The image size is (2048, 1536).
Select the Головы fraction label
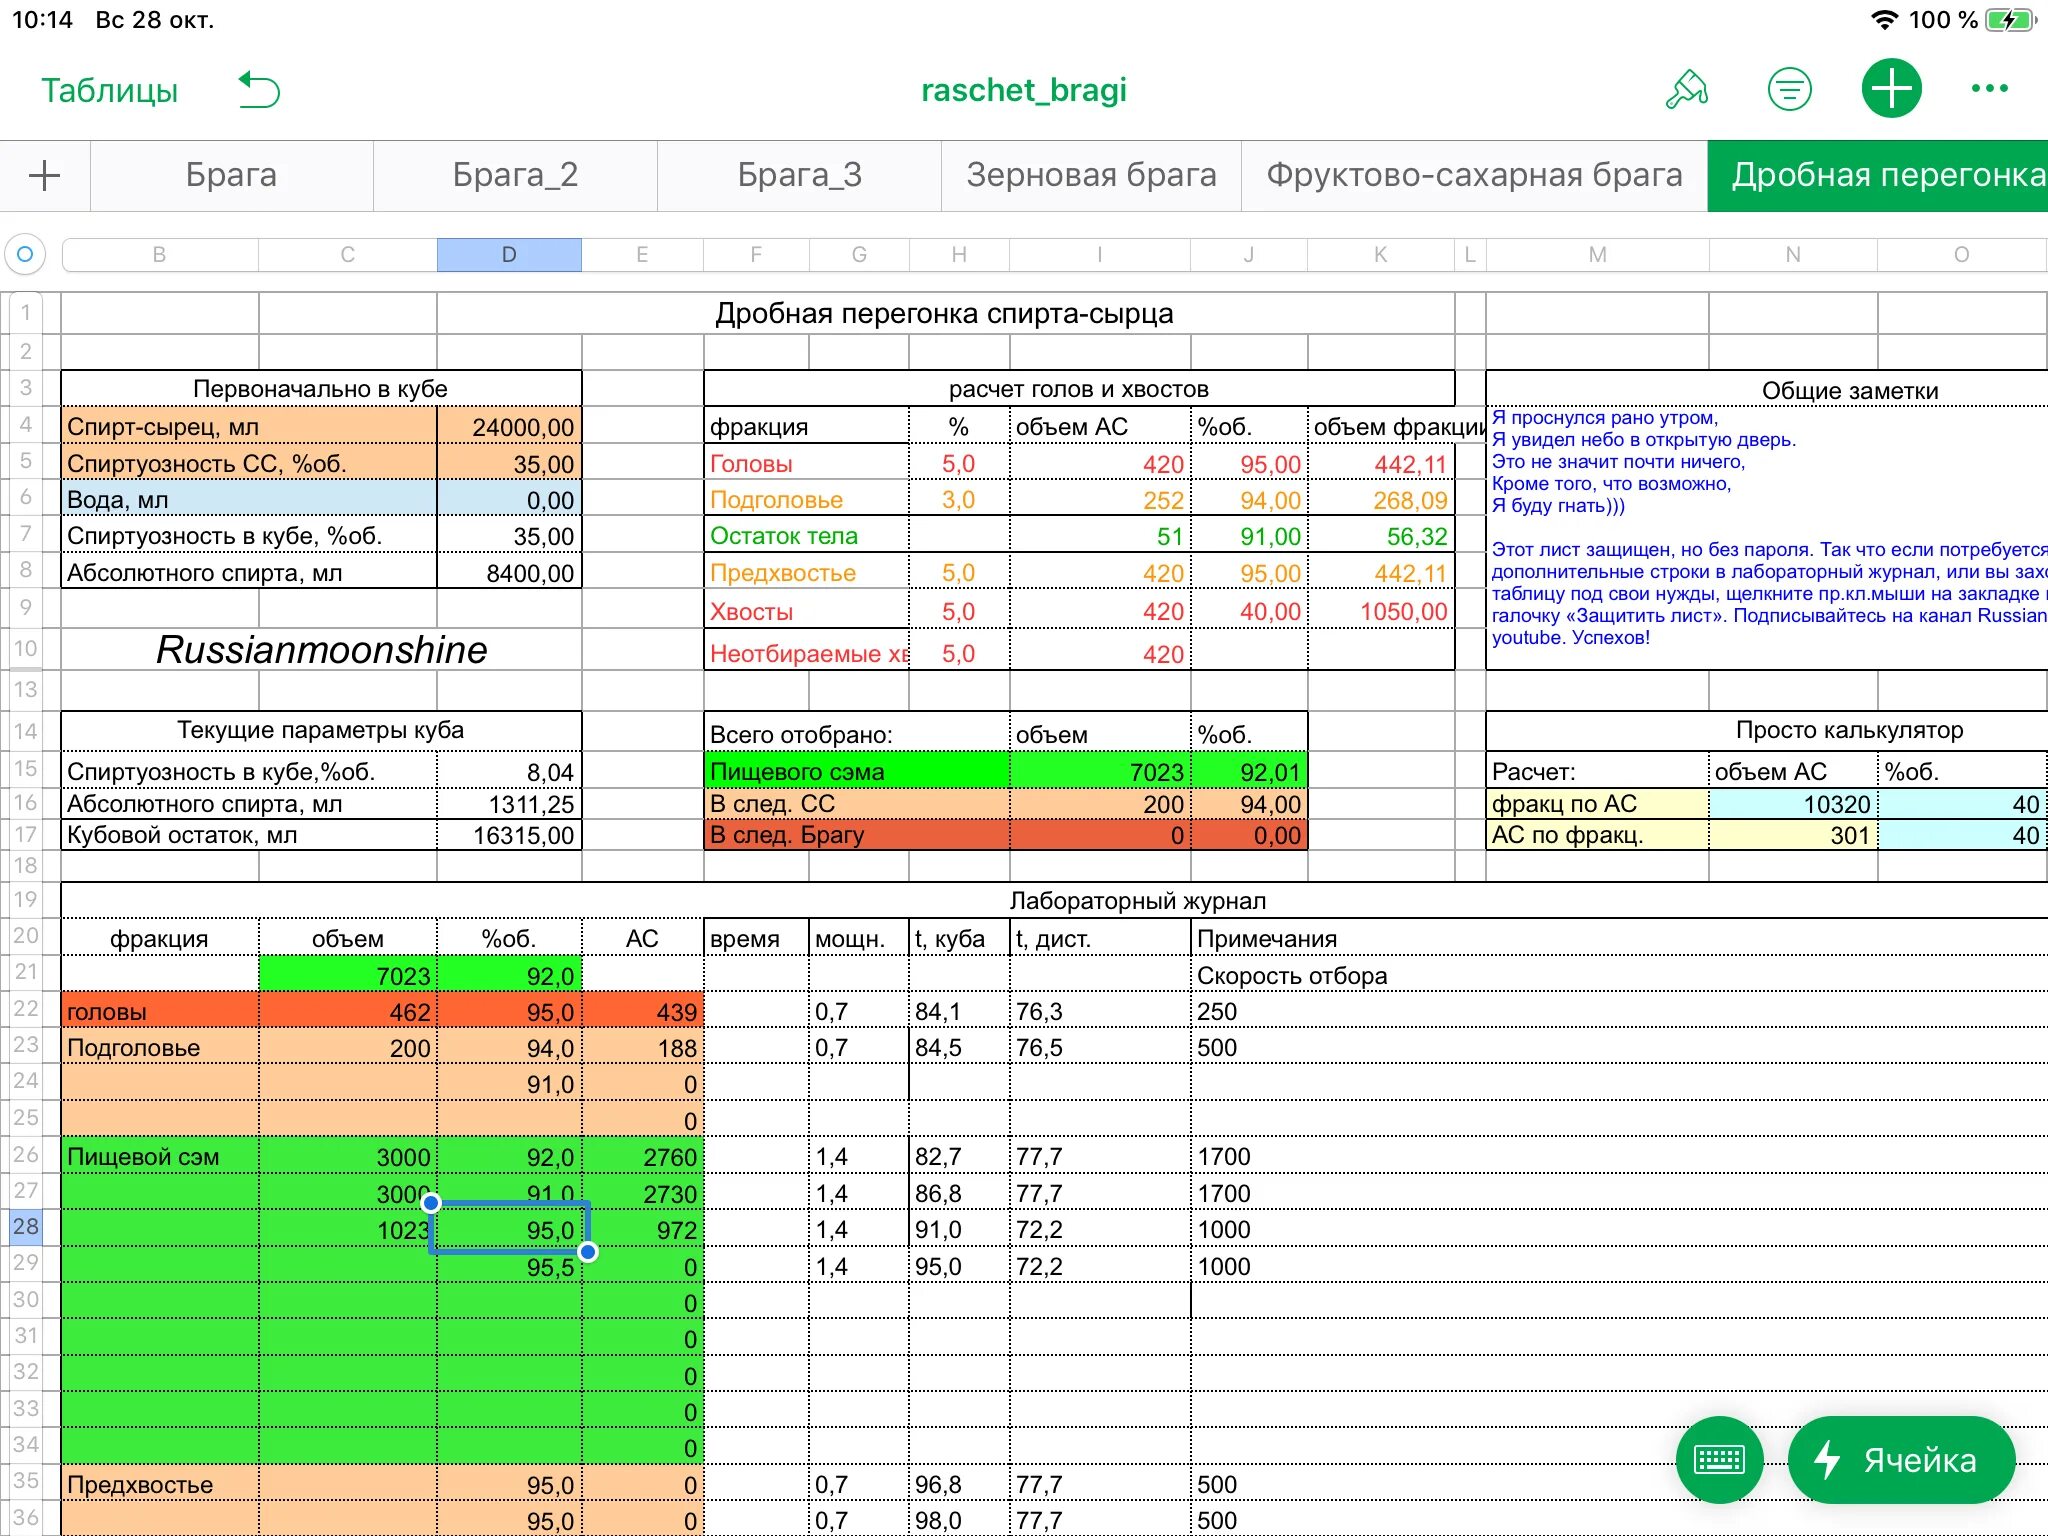[806, 463]
